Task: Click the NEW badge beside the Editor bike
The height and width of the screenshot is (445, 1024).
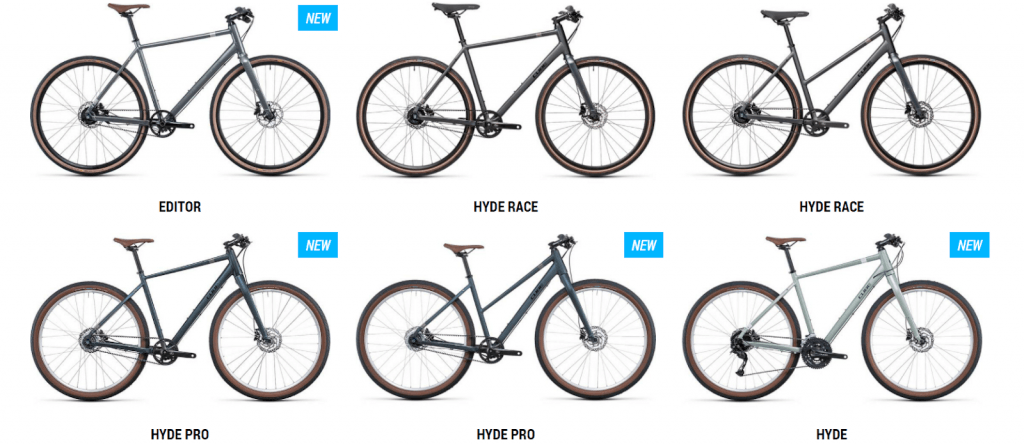Action: click(x=317, y=18)
